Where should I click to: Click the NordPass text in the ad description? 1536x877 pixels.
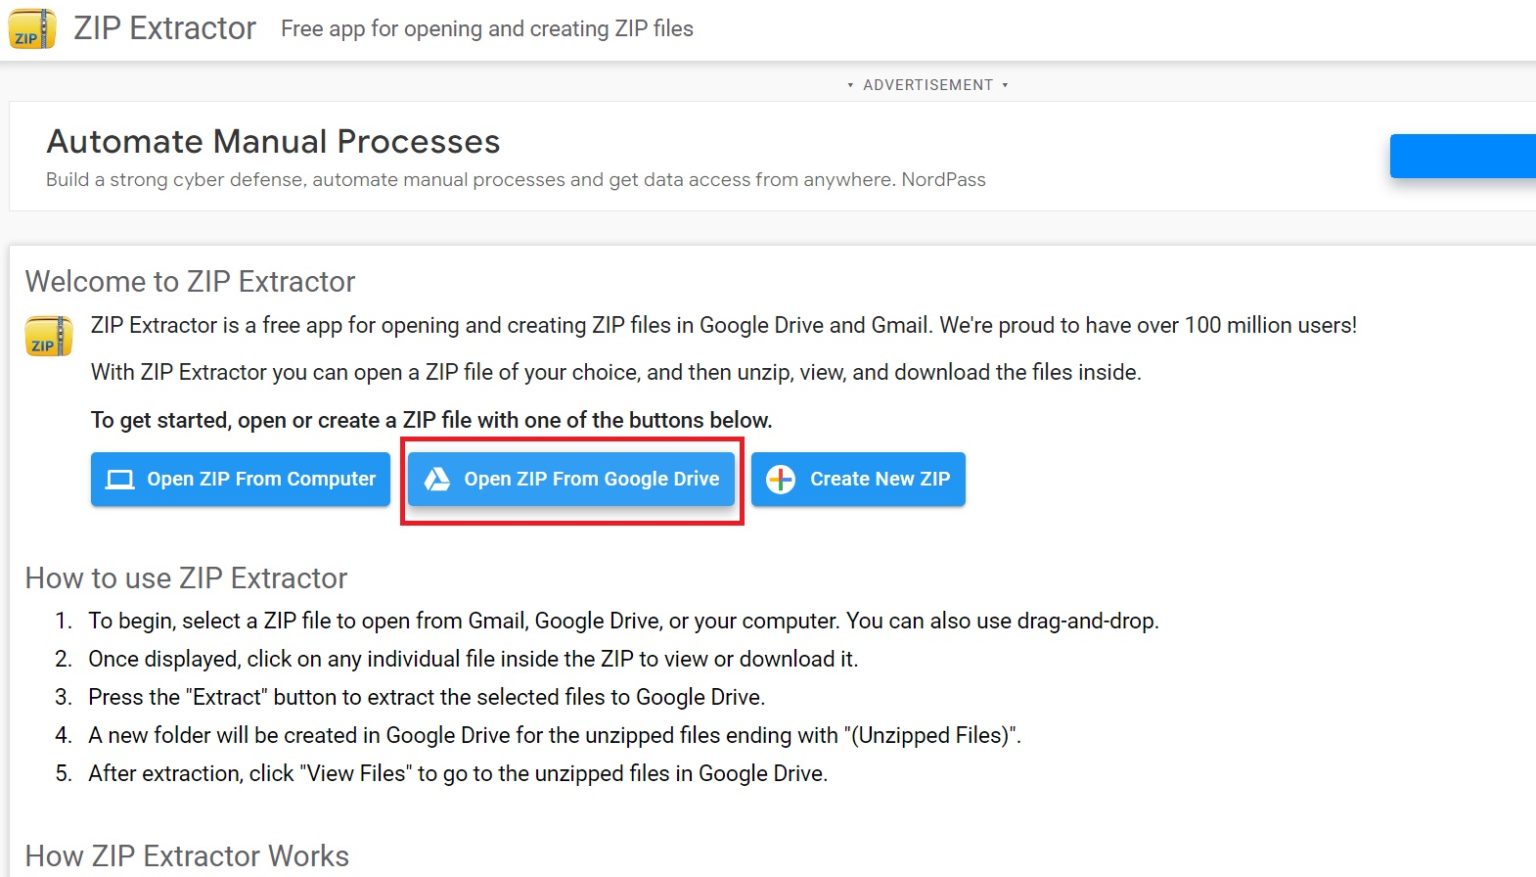click(944, 180)
